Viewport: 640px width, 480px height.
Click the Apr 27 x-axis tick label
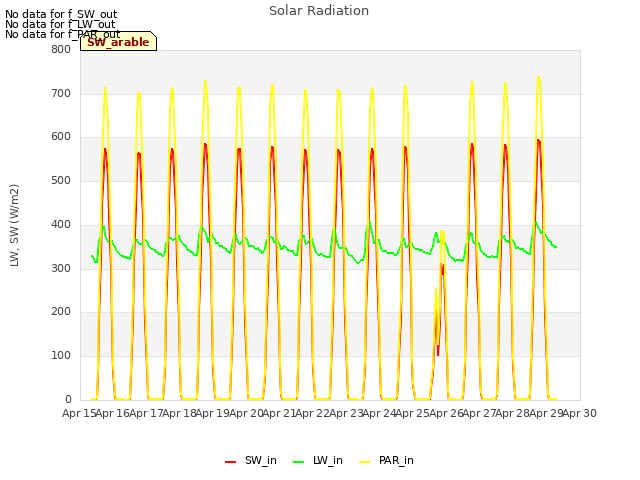pyautogui.click(x=480, y=413)
